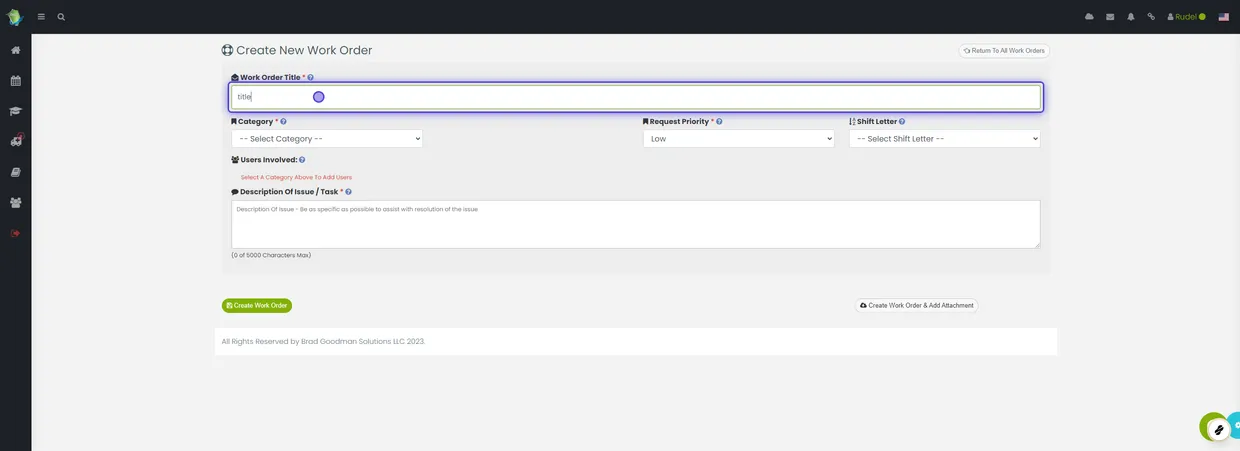Open notifications bell icon

pyautogui.click(x=1131, y=17)
